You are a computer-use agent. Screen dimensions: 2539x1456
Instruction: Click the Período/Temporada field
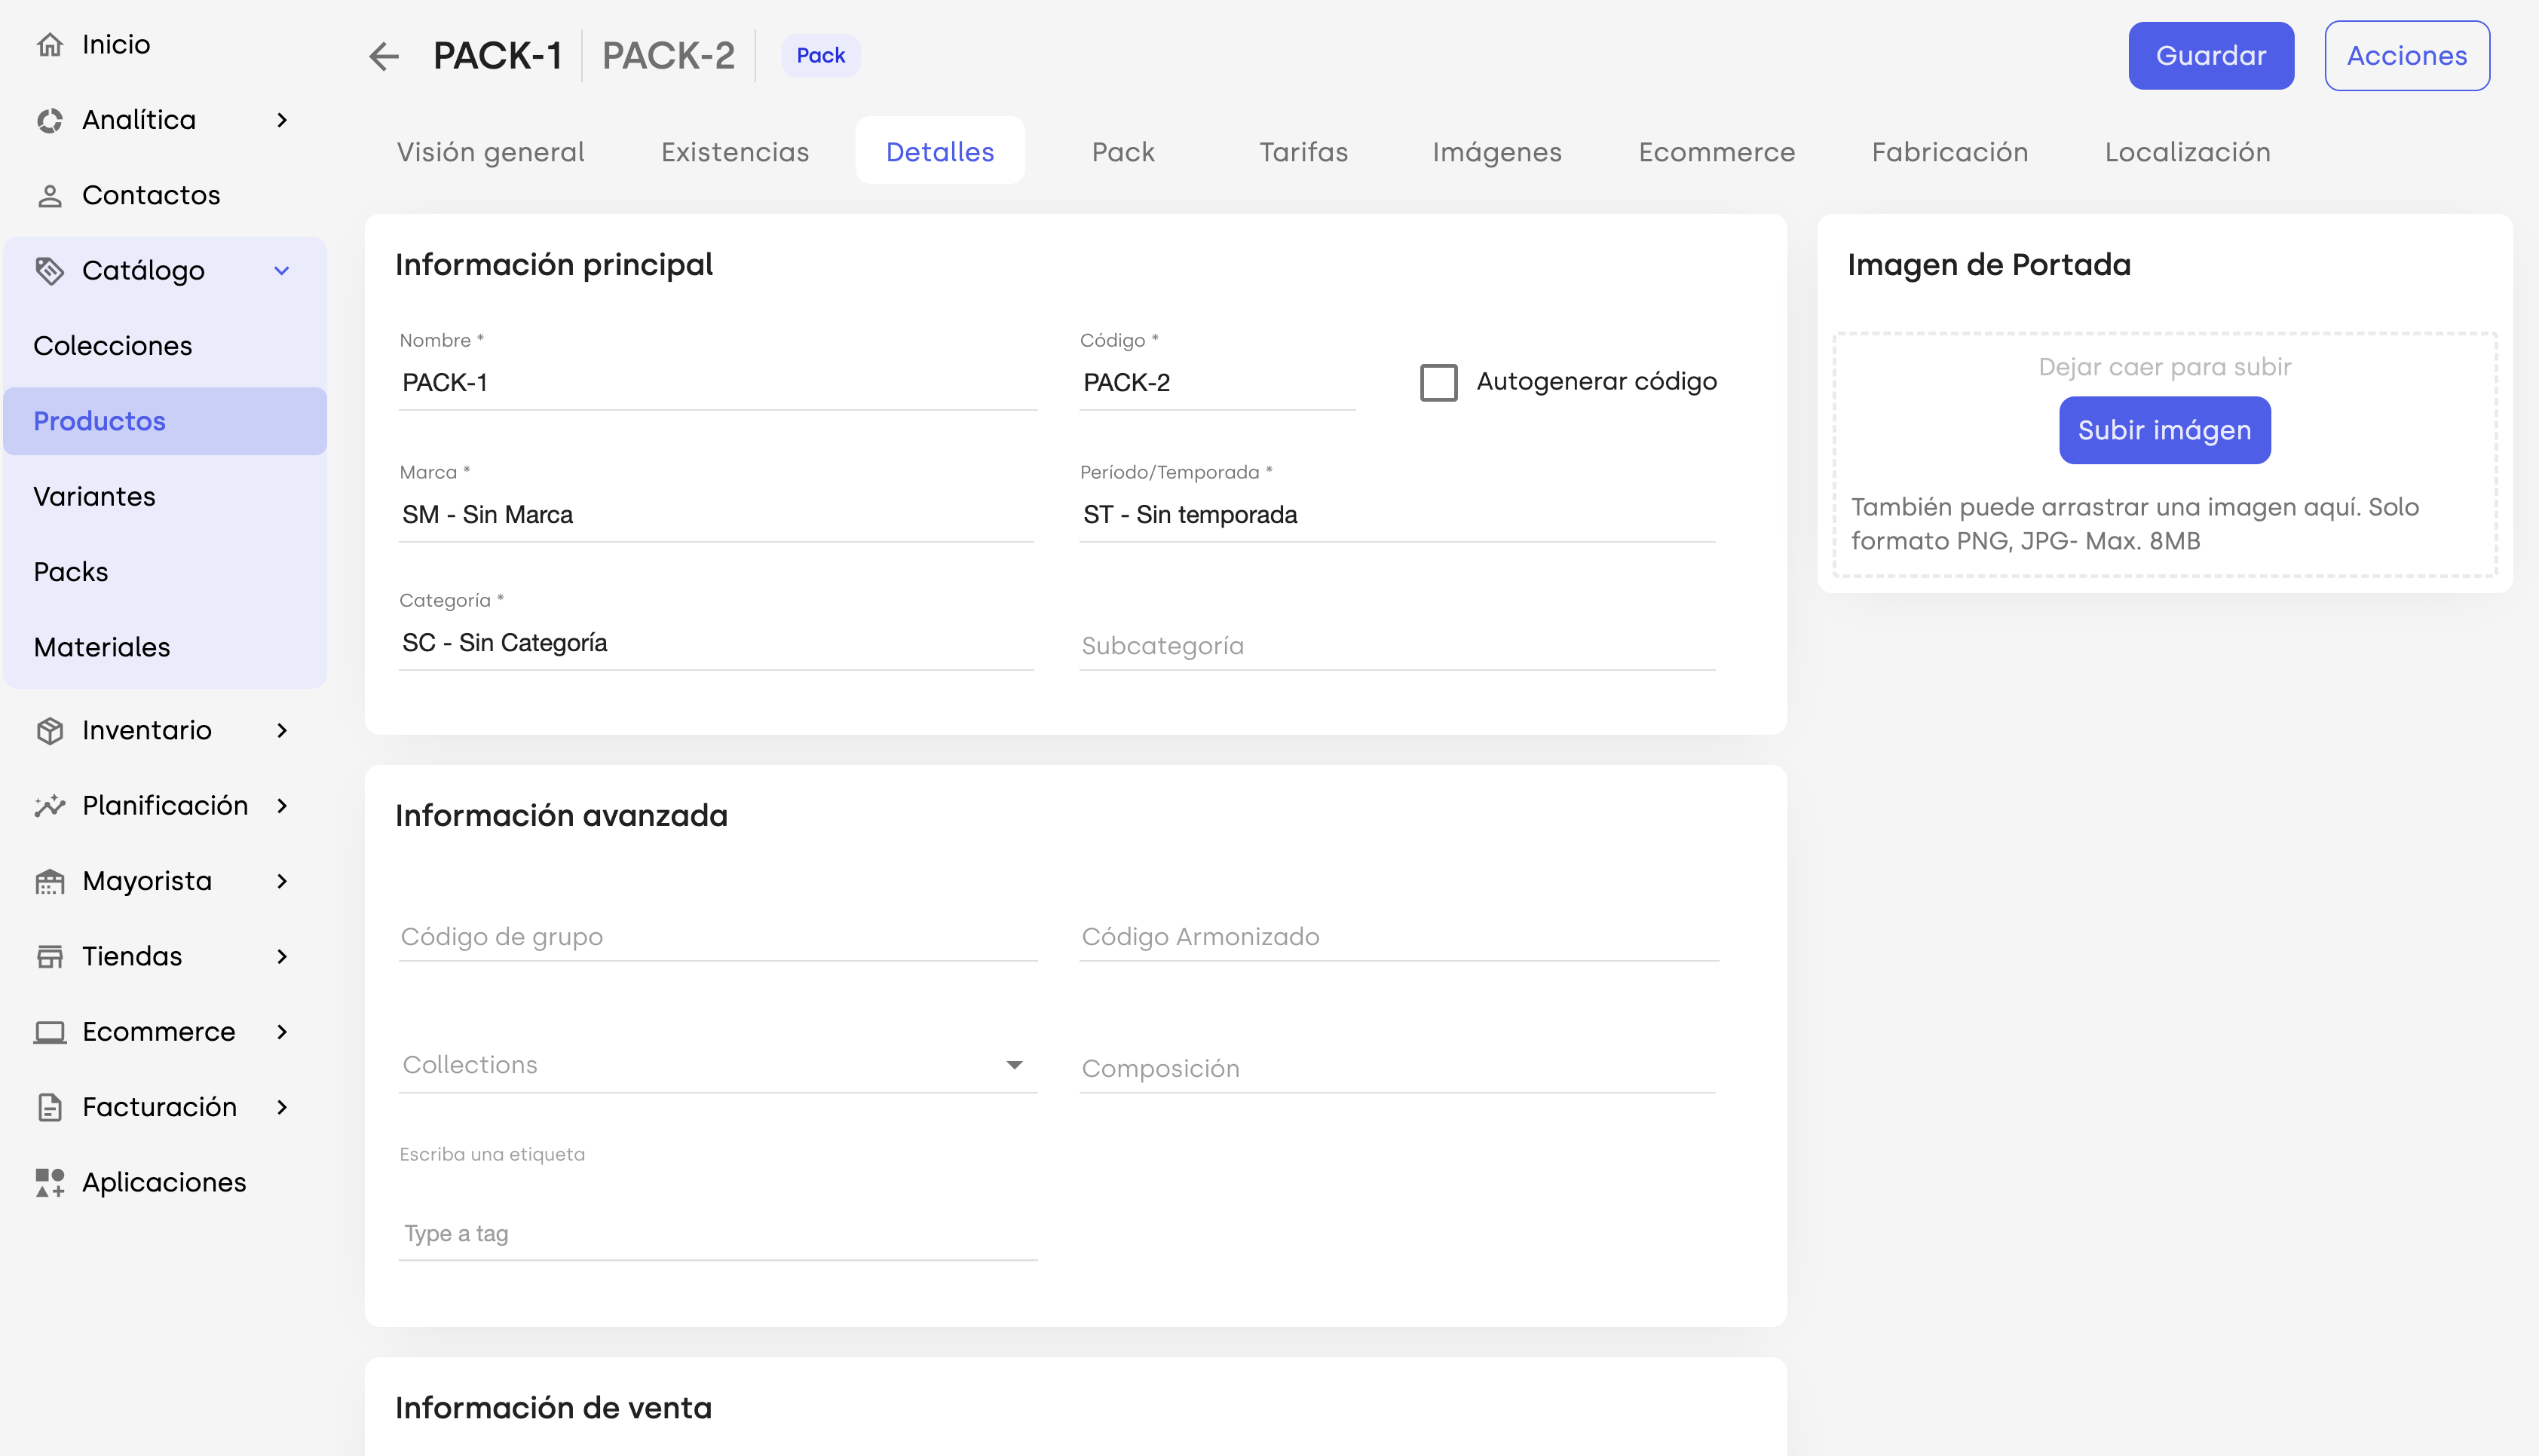point(1397,515)
